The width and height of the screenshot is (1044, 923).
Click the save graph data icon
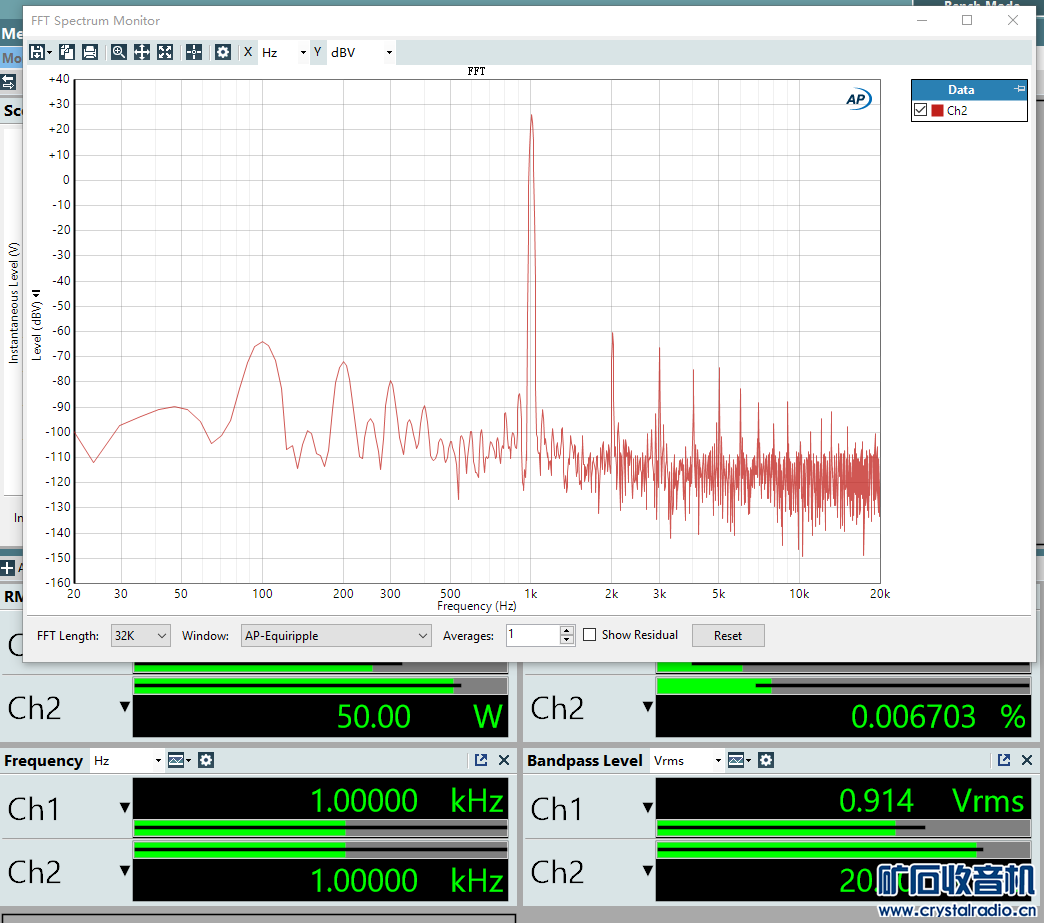click(x=38, y=52)
